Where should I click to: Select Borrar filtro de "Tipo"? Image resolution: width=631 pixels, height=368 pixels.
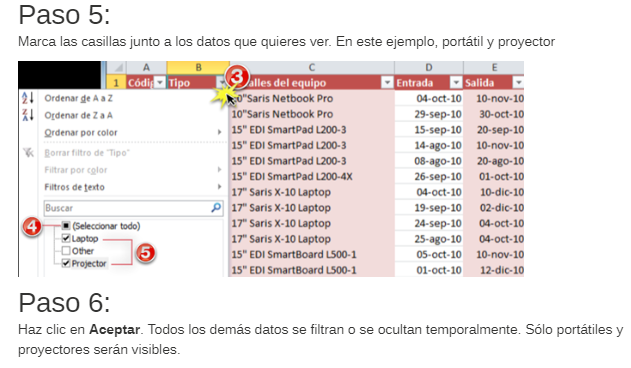coord(87,153)
